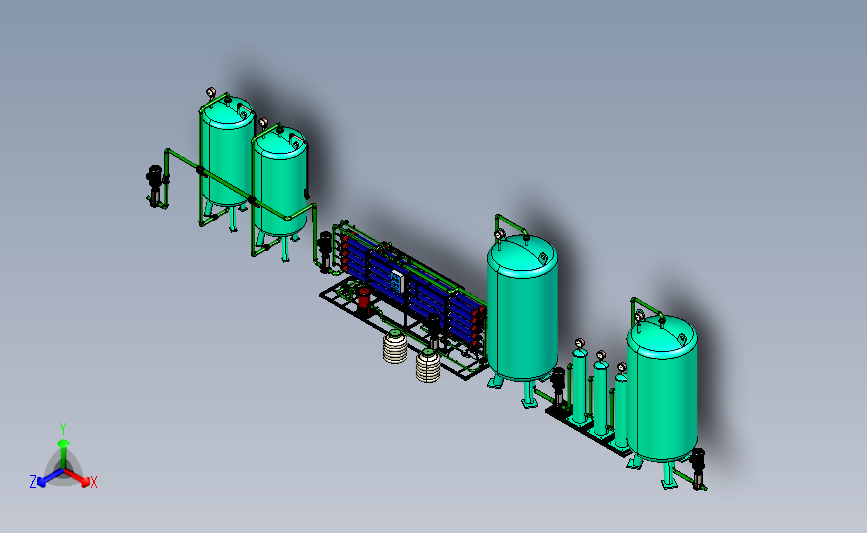This screenshot has width=867, height=533.
Task: Select the right white ribbed dosing tank
Action: (x=428, y=366)
